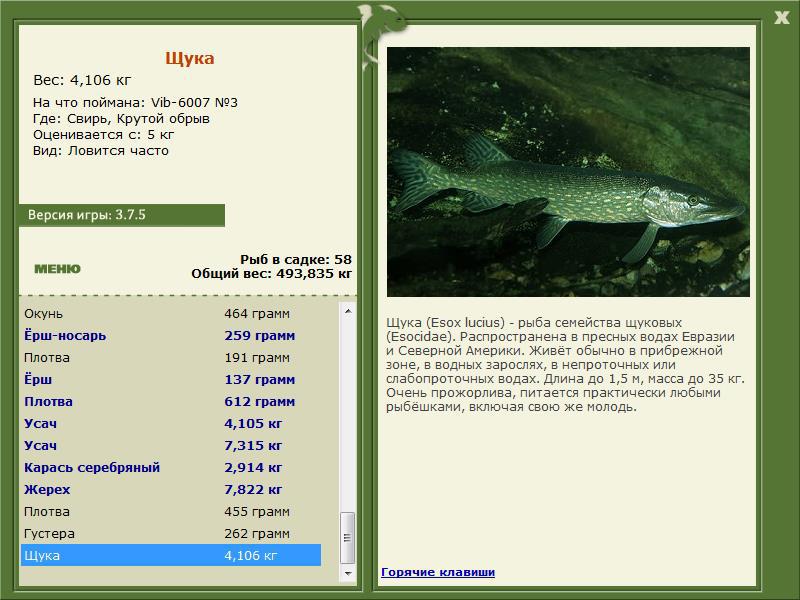Click the Щука title heading

coord(190,58)
